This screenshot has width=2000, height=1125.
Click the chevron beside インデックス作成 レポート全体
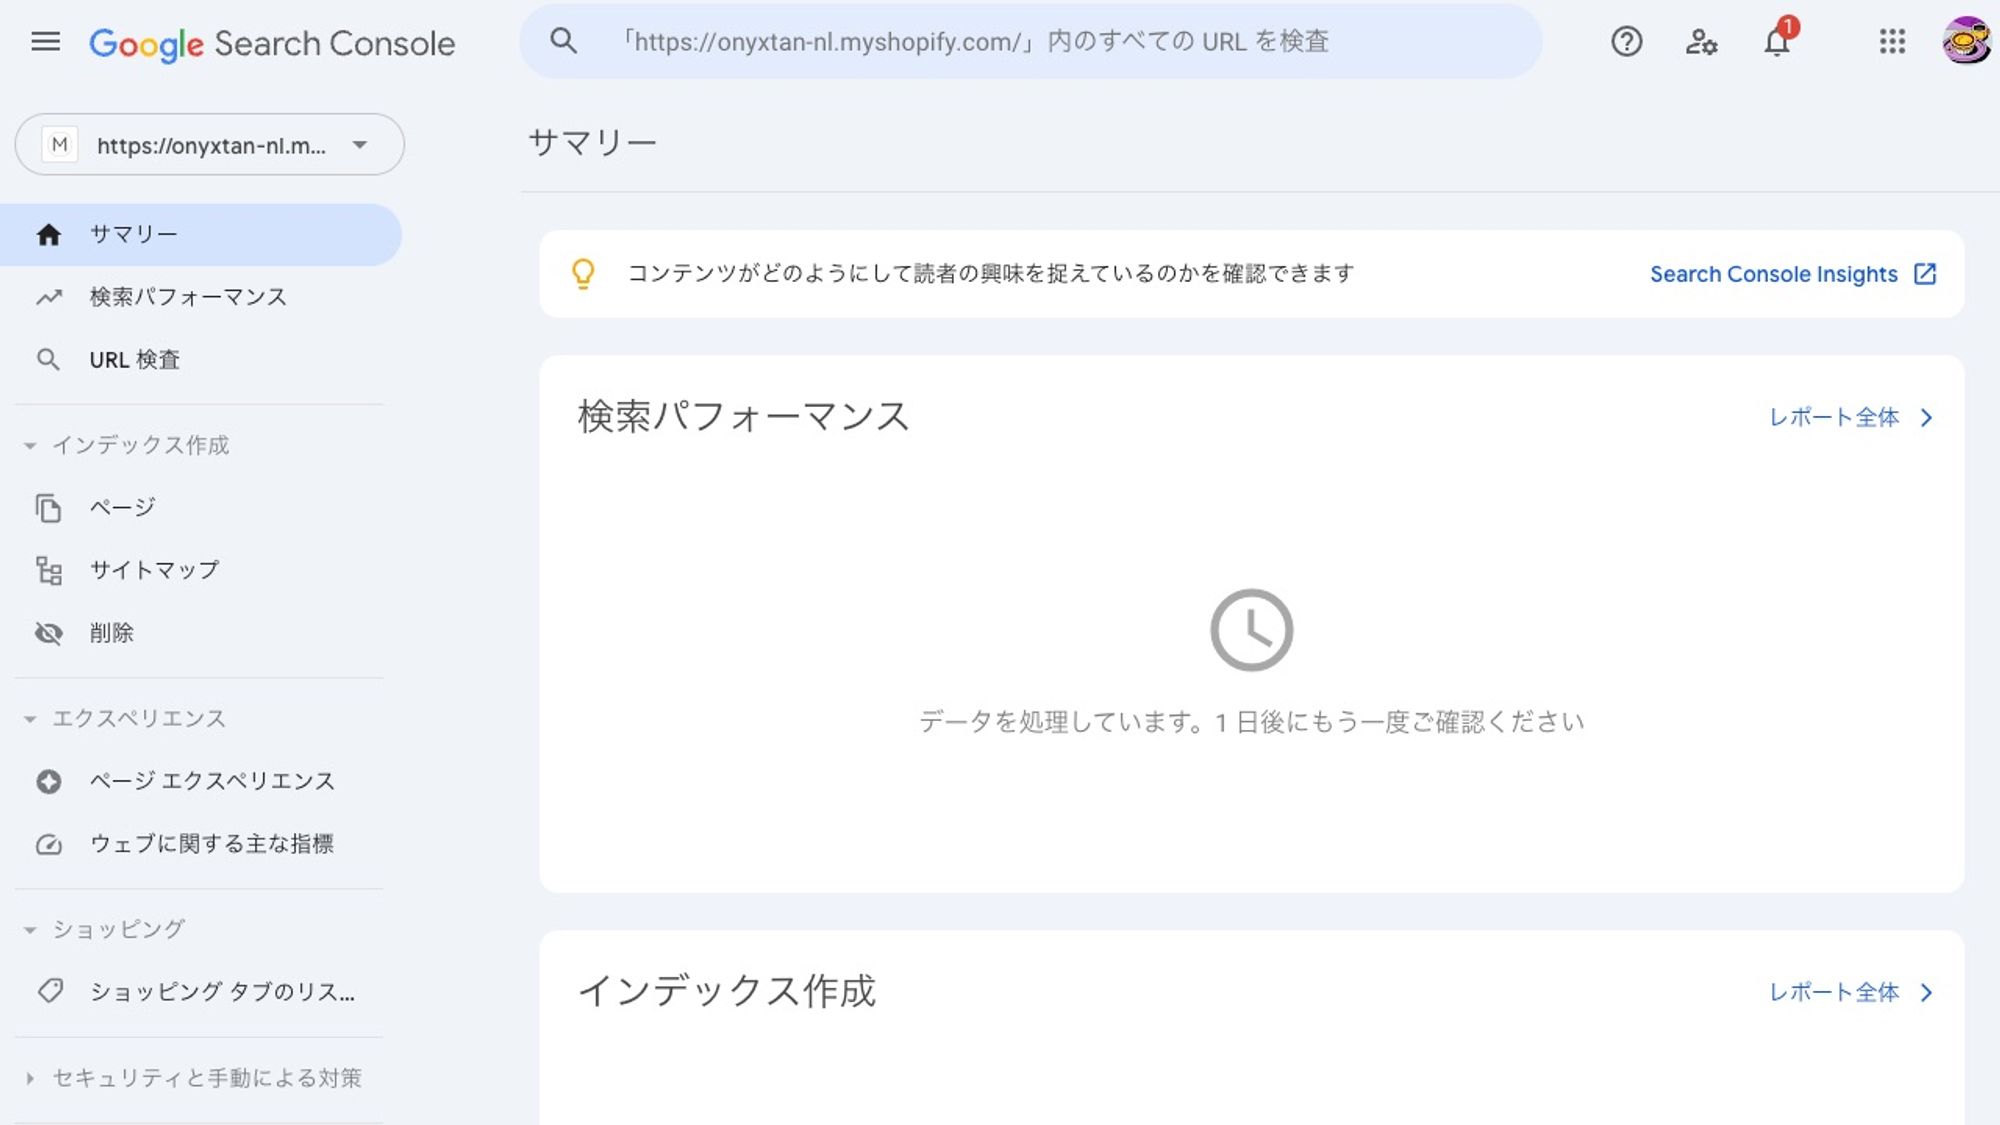[x=1926, y=993]
